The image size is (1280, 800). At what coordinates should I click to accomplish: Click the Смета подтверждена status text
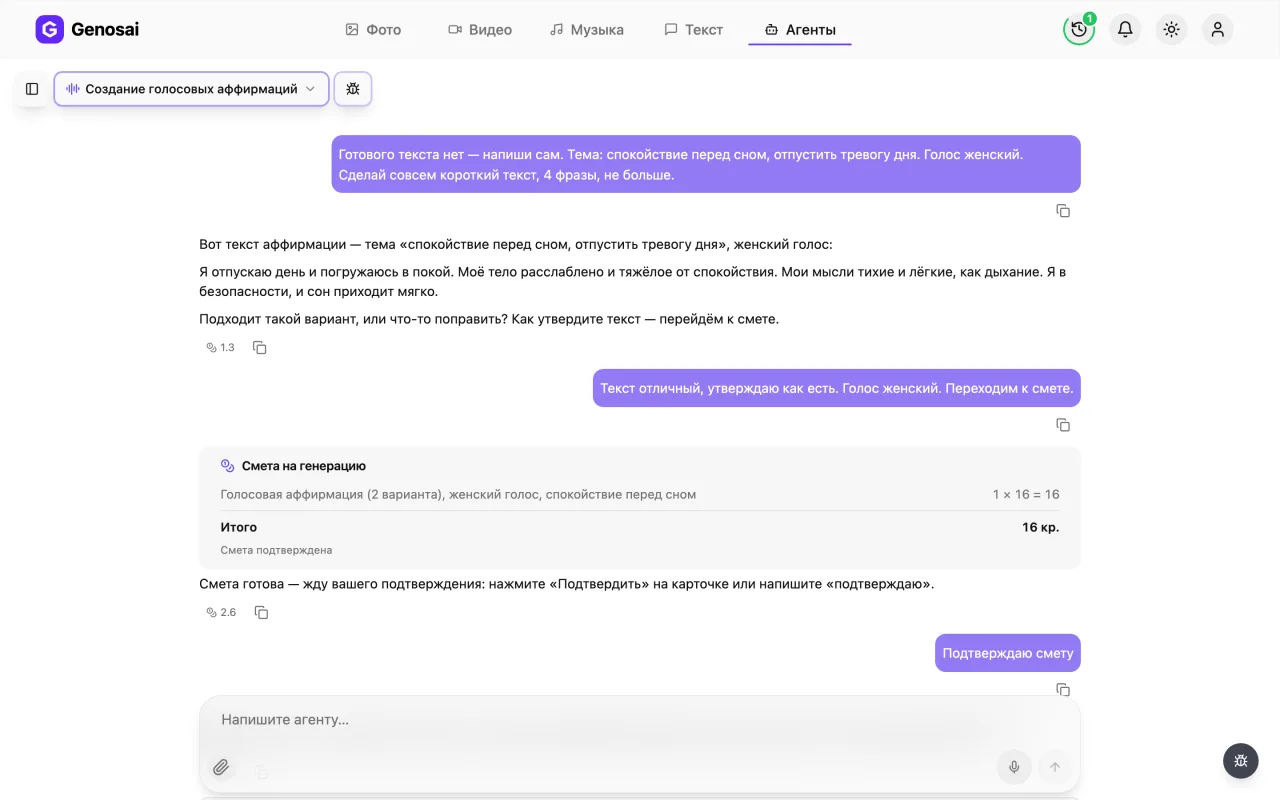coord(276,550)
